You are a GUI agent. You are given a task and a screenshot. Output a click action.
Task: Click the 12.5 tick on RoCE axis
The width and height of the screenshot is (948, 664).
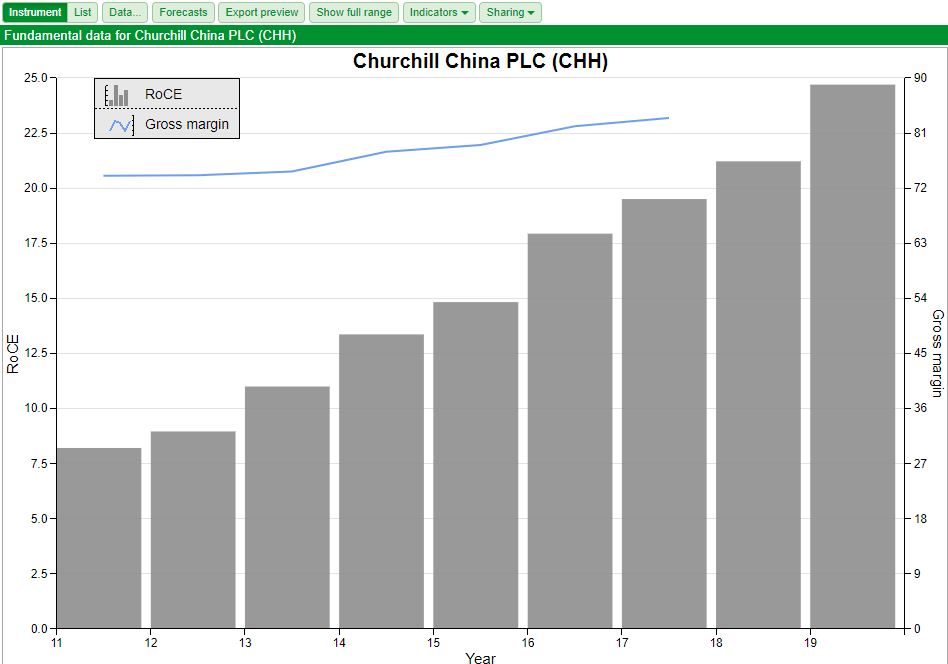[36, 353]
